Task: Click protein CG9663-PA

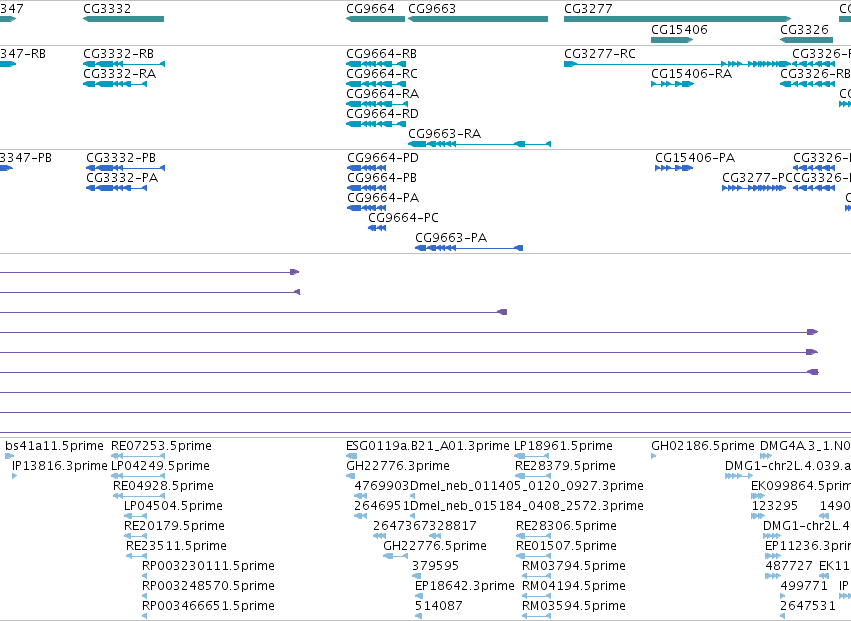Action: 469,248
